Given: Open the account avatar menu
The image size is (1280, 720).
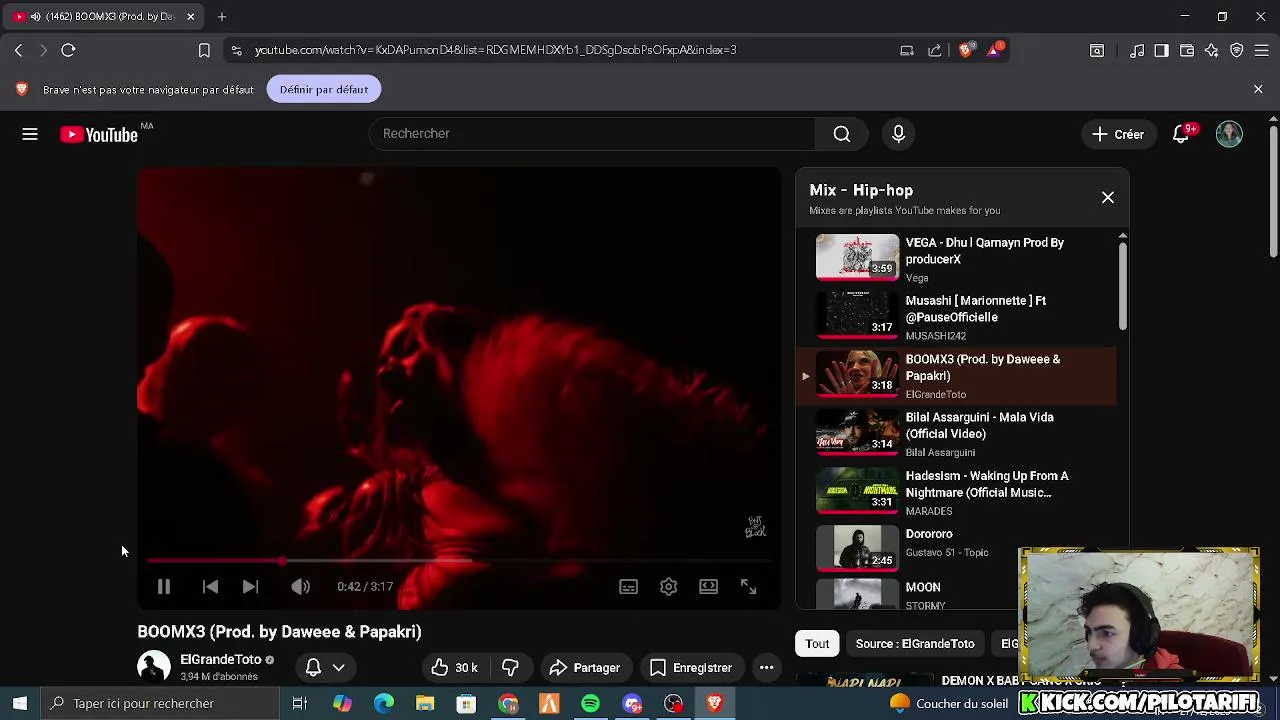Looking at the screenshot, I should coord(1229,134).
